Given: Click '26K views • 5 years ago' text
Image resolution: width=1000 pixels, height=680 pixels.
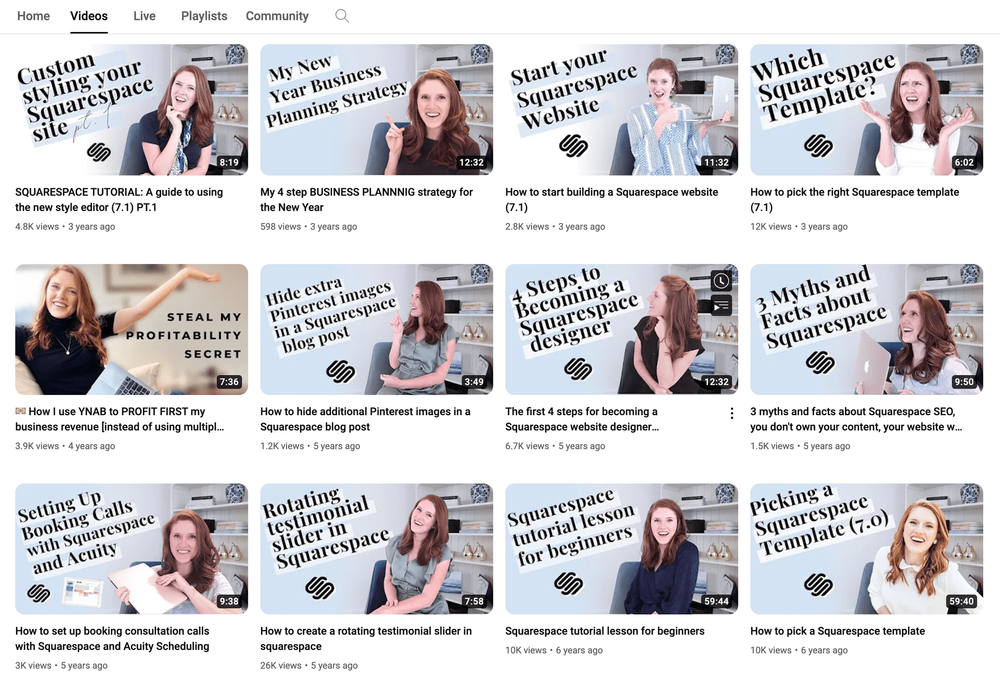Looking at the screenshot, I should (x=309, y=665).
